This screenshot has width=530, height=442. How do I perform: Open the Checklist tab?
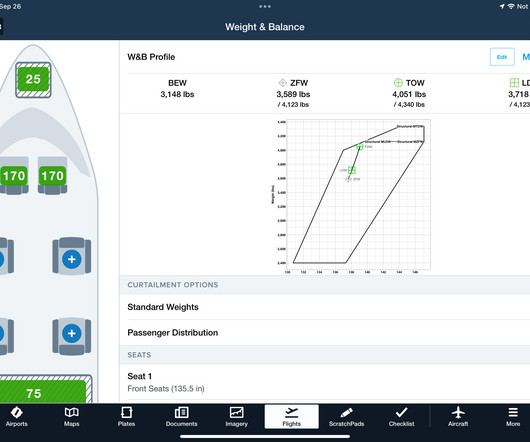point(401,417)
